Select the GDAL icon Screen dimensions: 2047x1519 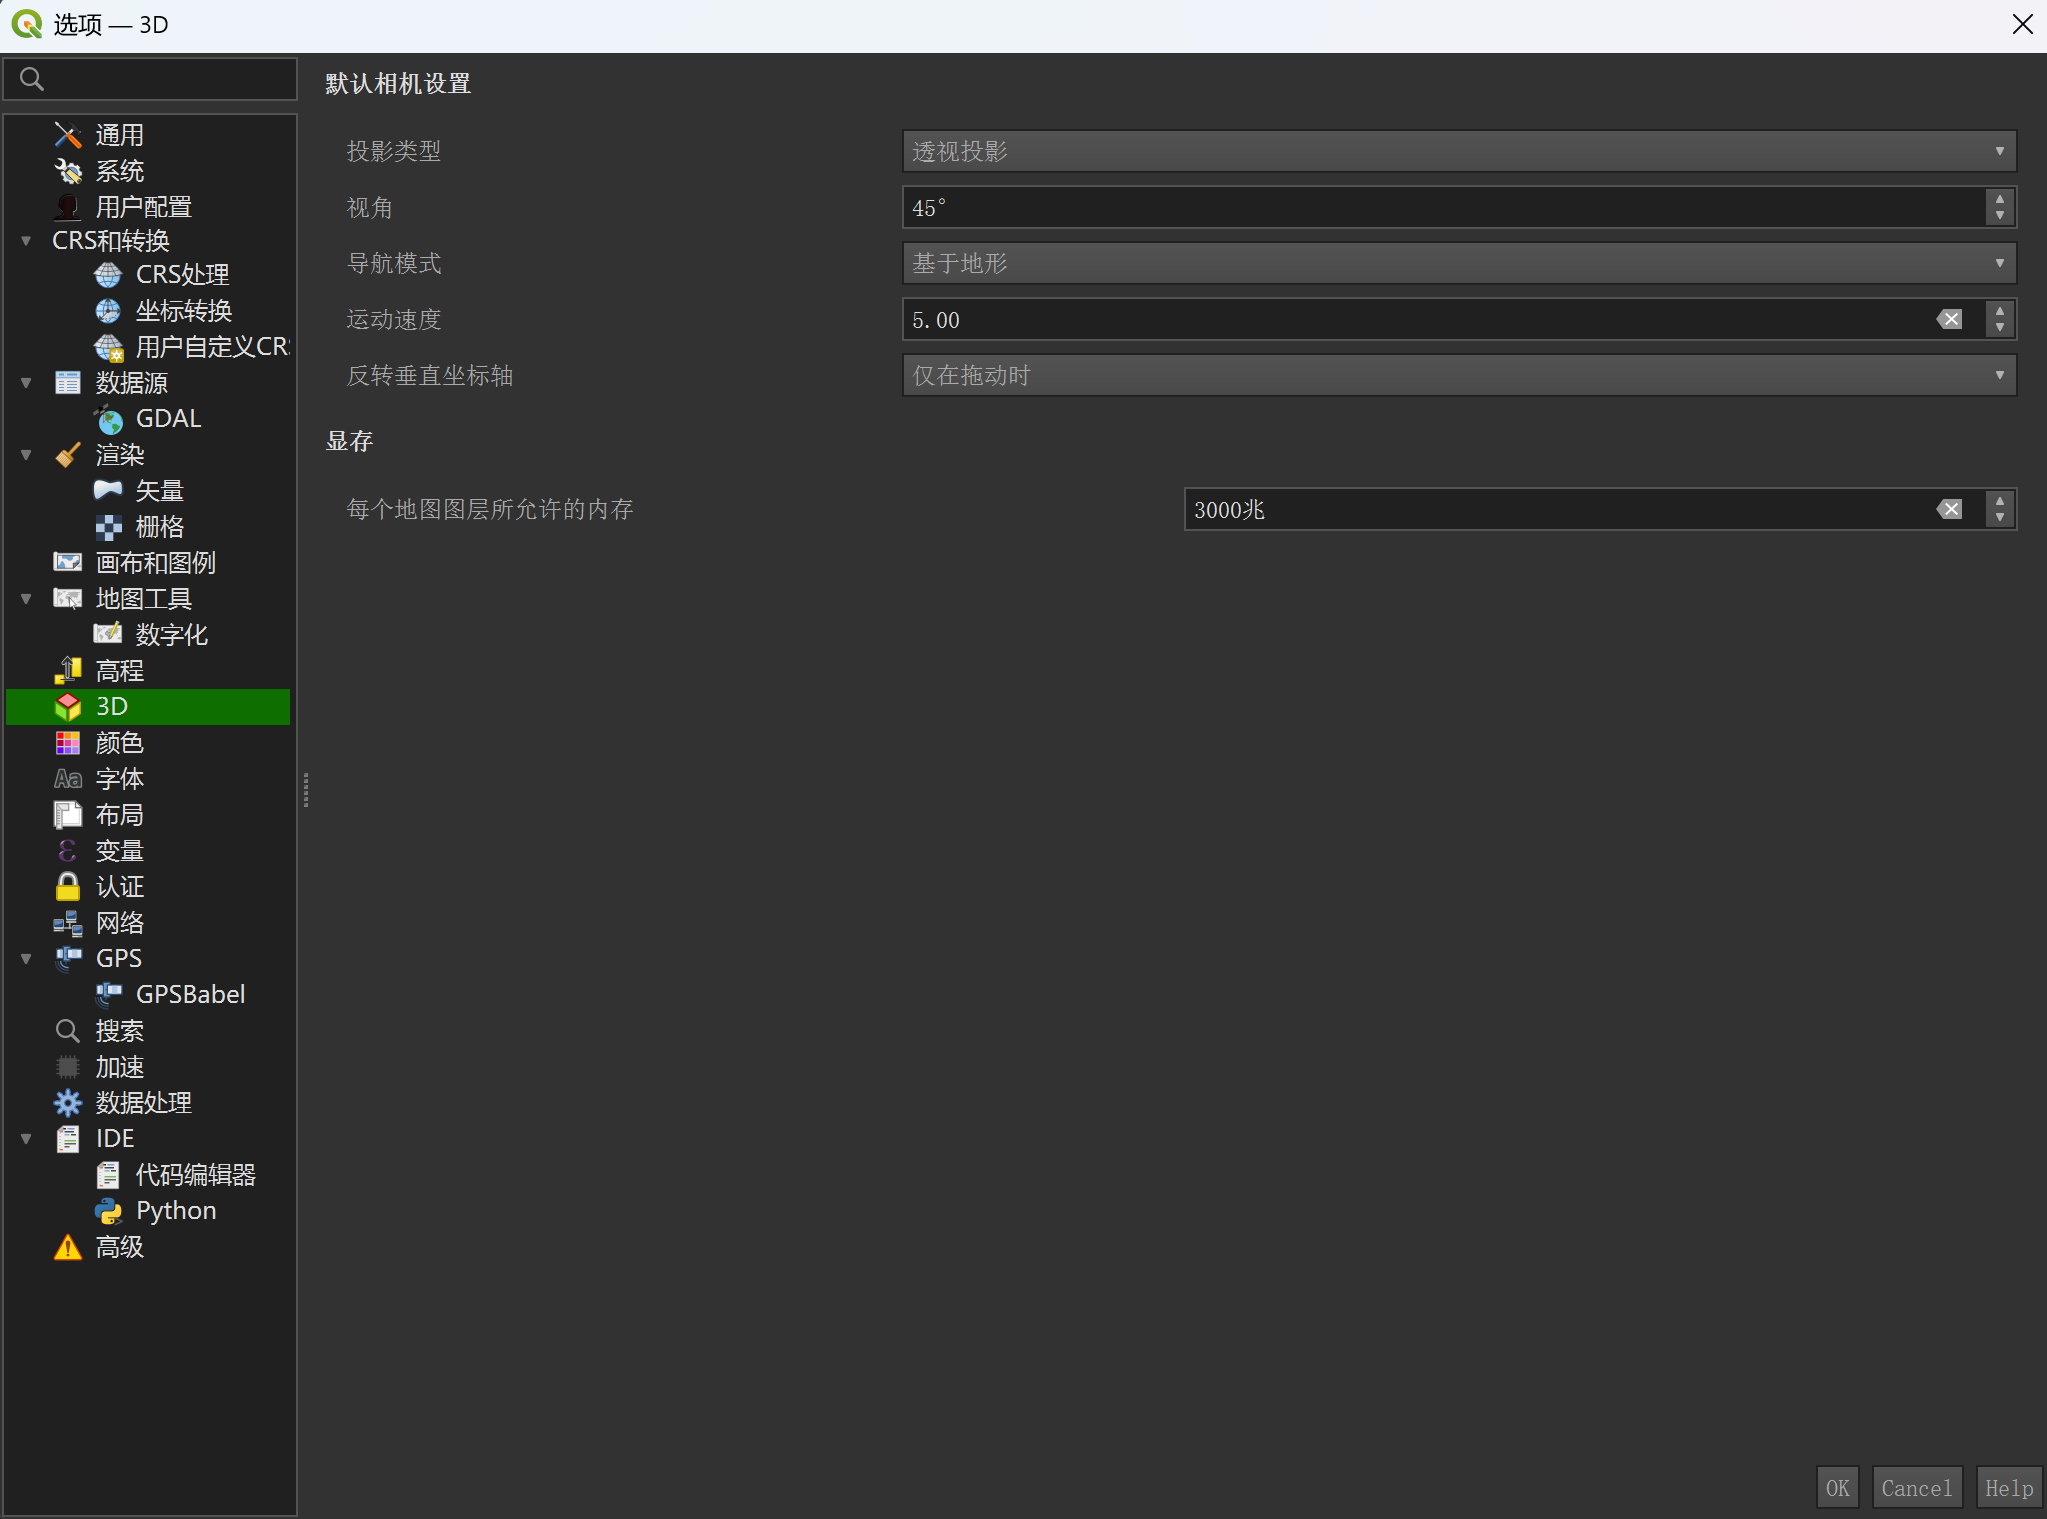coord(108,419)
